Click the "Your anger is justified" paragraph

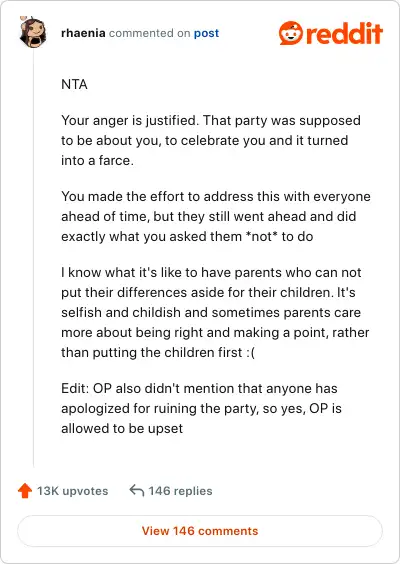(x=211, y=140)
